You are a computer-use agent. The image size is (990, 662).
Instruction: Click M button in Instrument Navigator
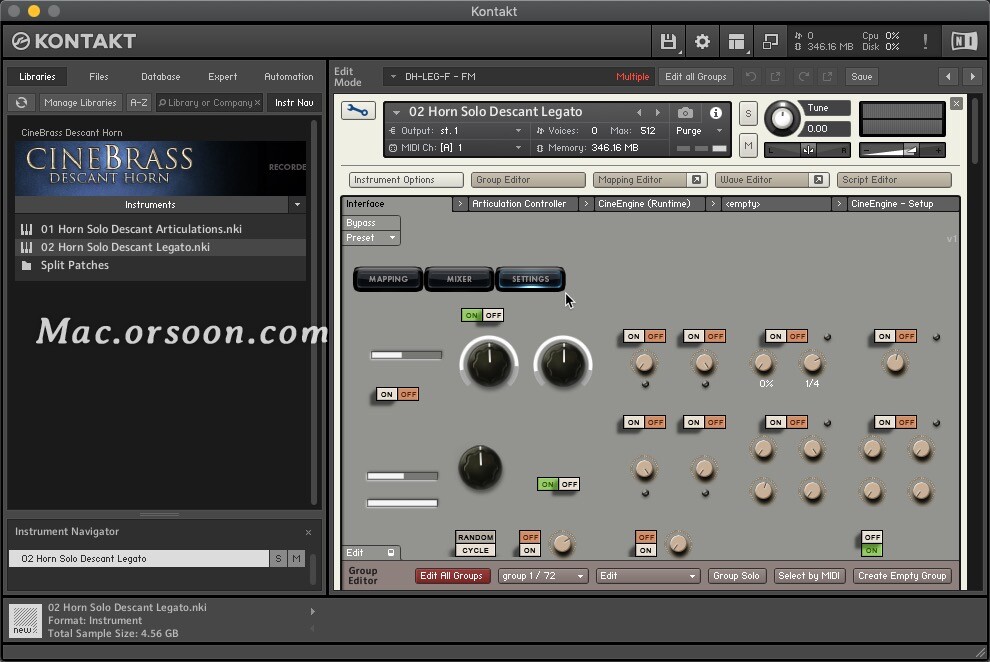(296, 559)
